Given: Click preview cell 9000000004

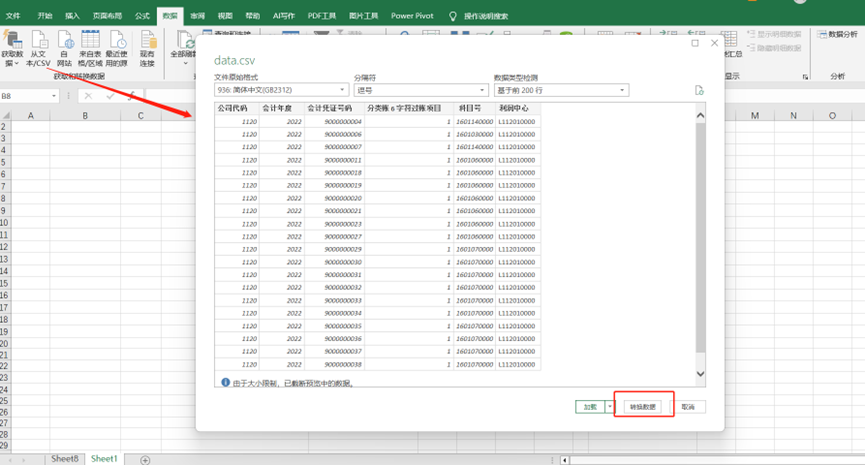Looking at the screenshot, I should point(334,121).
